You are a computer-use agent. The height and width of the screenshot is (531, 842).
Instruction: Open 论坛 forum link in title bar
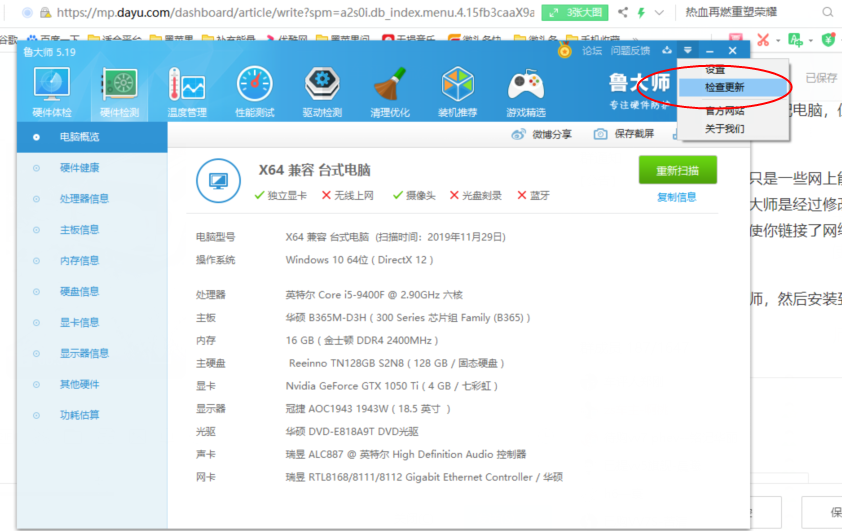click(592, 50)
